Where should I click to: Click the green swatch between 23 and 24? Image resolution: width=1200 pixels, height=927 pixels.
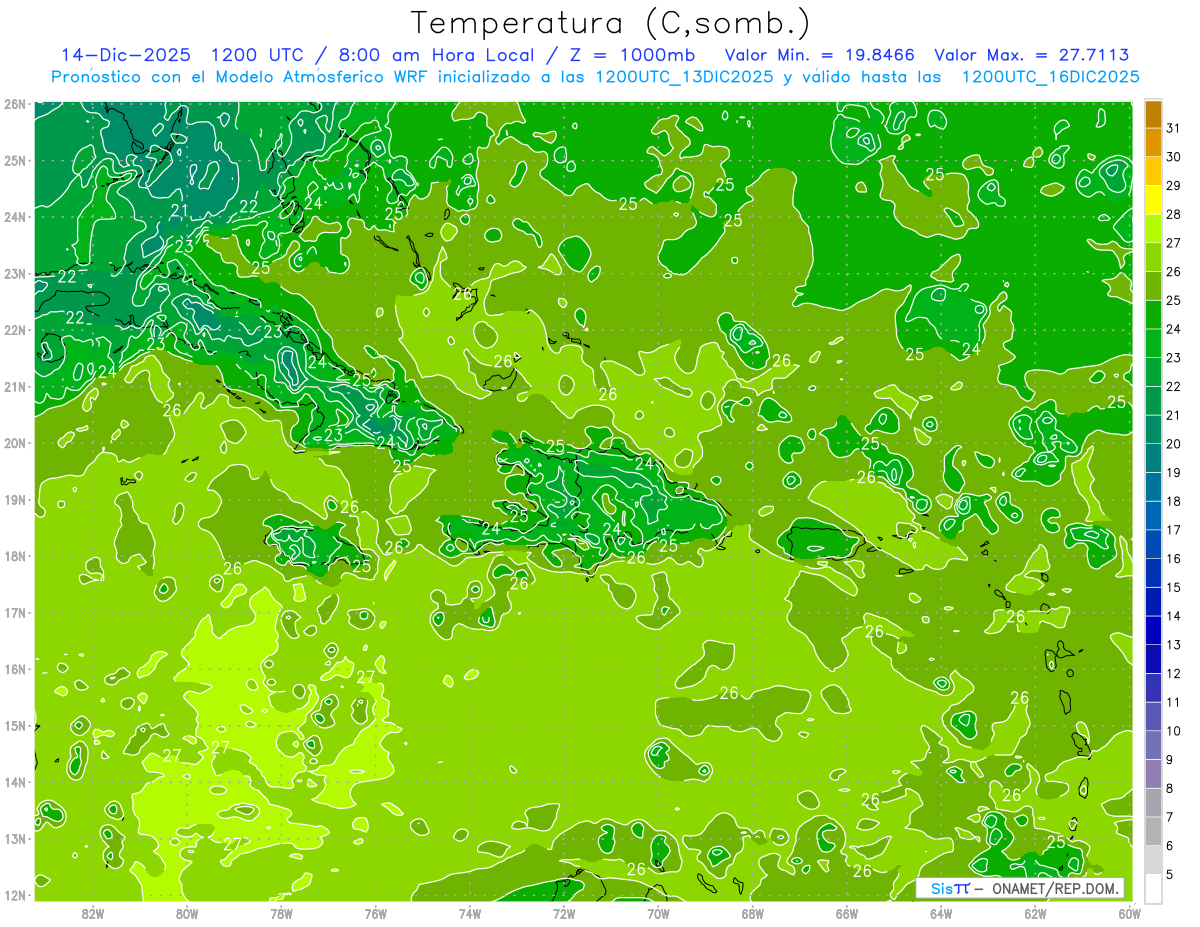(x=1153, y=344)
